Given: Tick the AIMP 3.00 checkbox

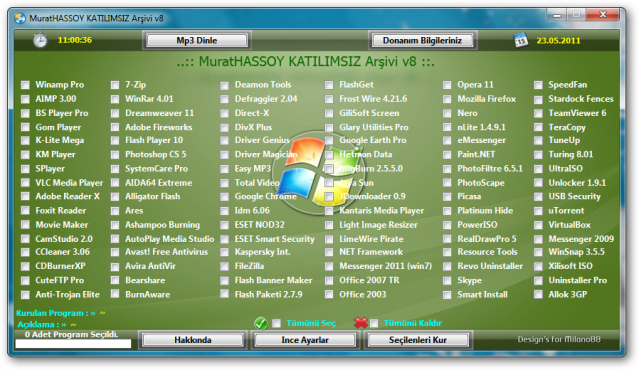Looking at the screenshot, I should (25, 99).
